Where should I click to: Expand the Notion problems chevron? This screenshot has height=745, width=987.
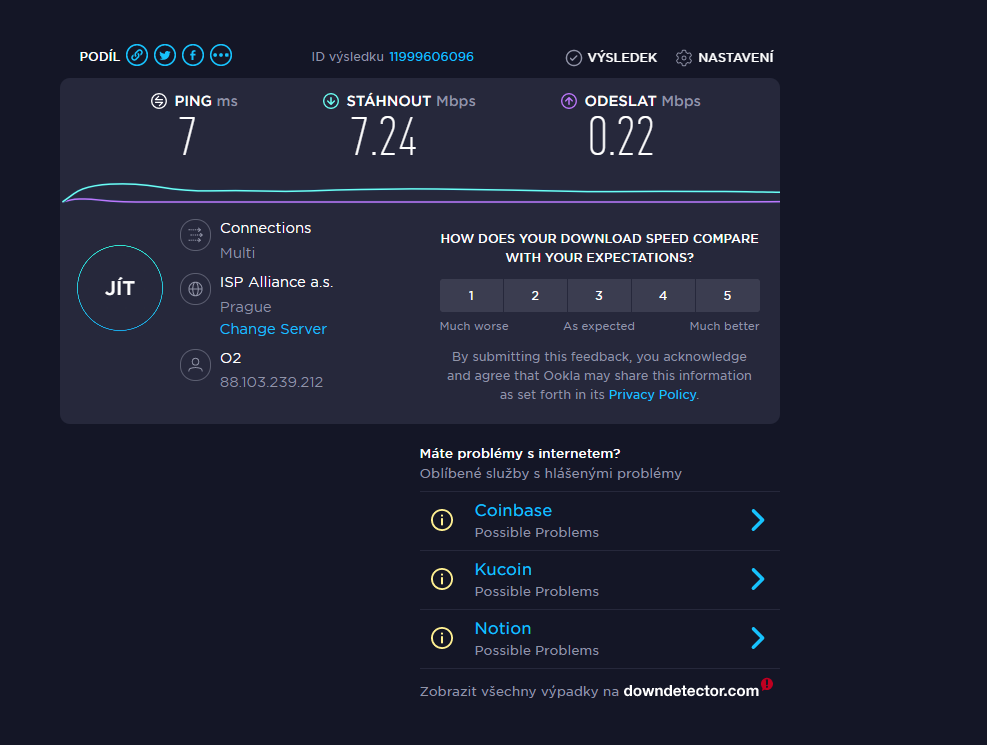coord(757,638)
